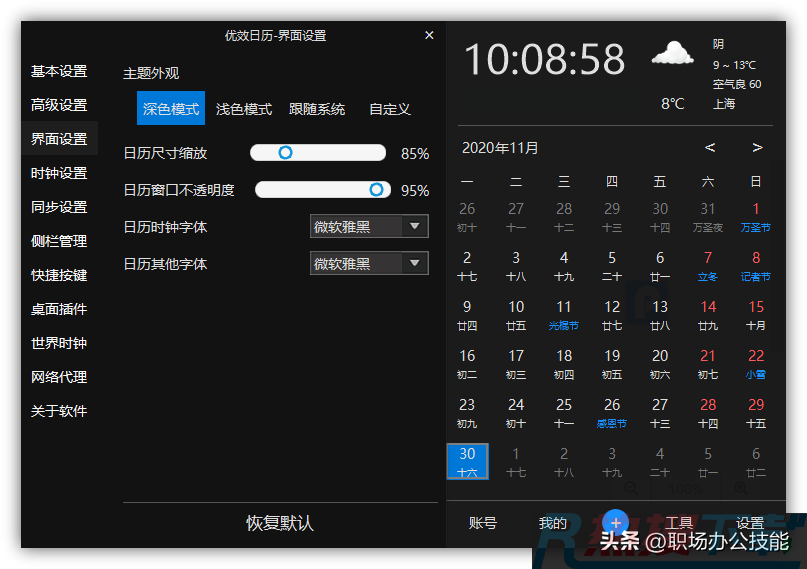Click the cloudy weather icon

click(x=673, y=53)
